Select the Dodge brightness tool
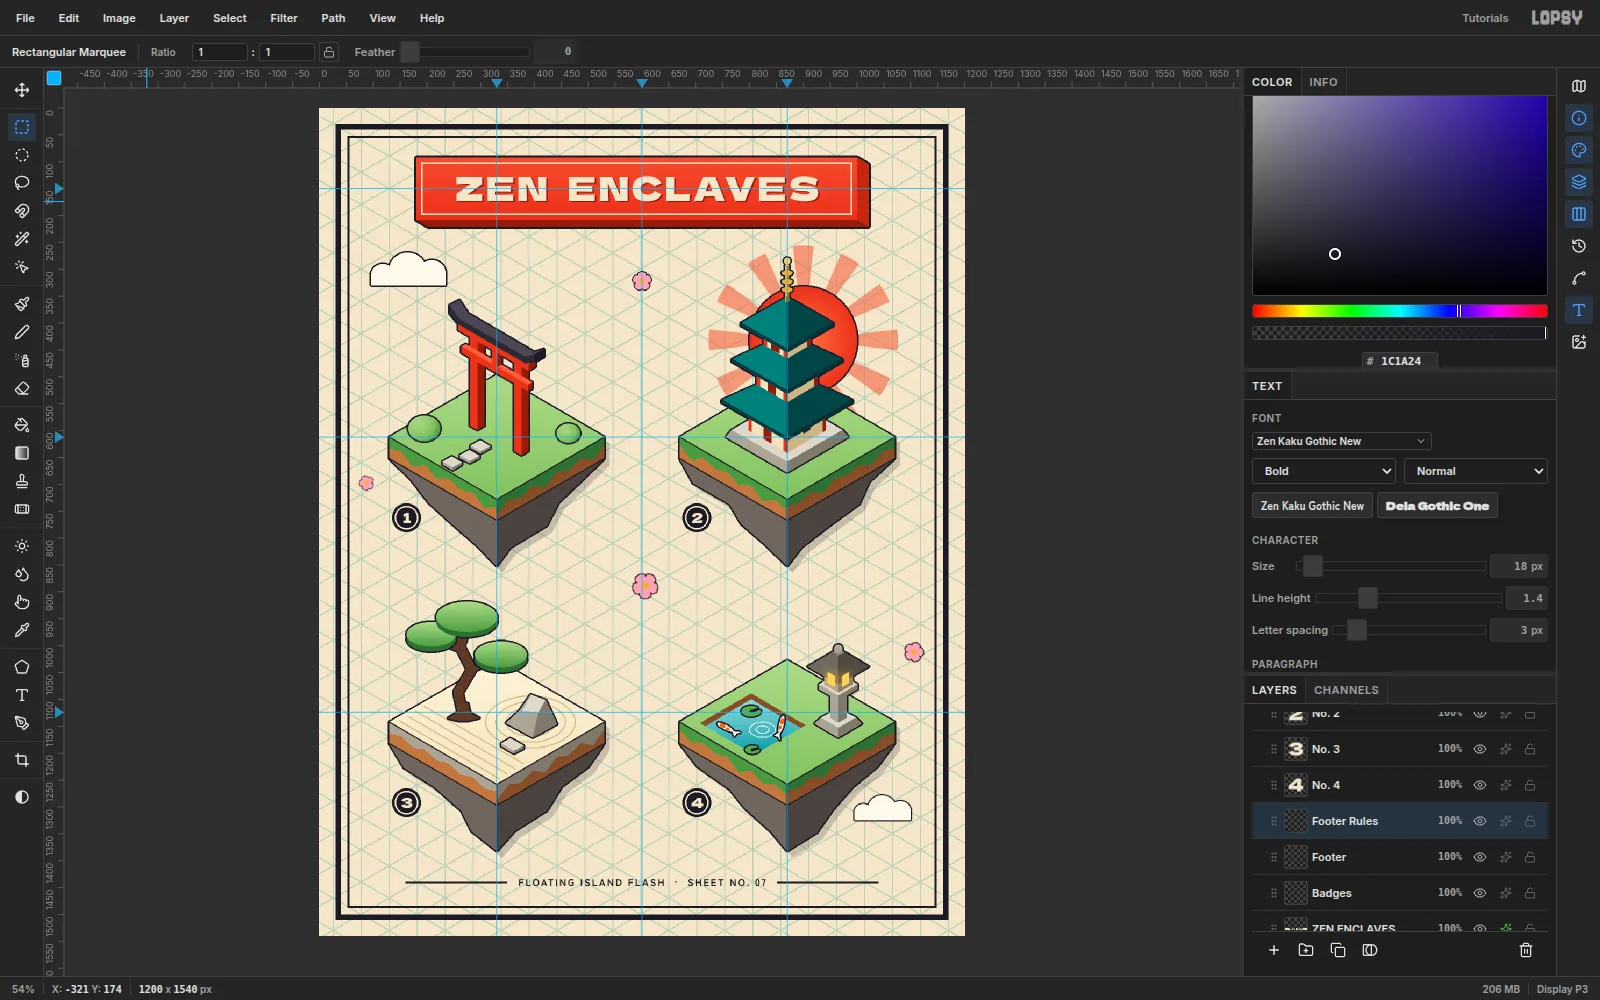 (22, 546)
